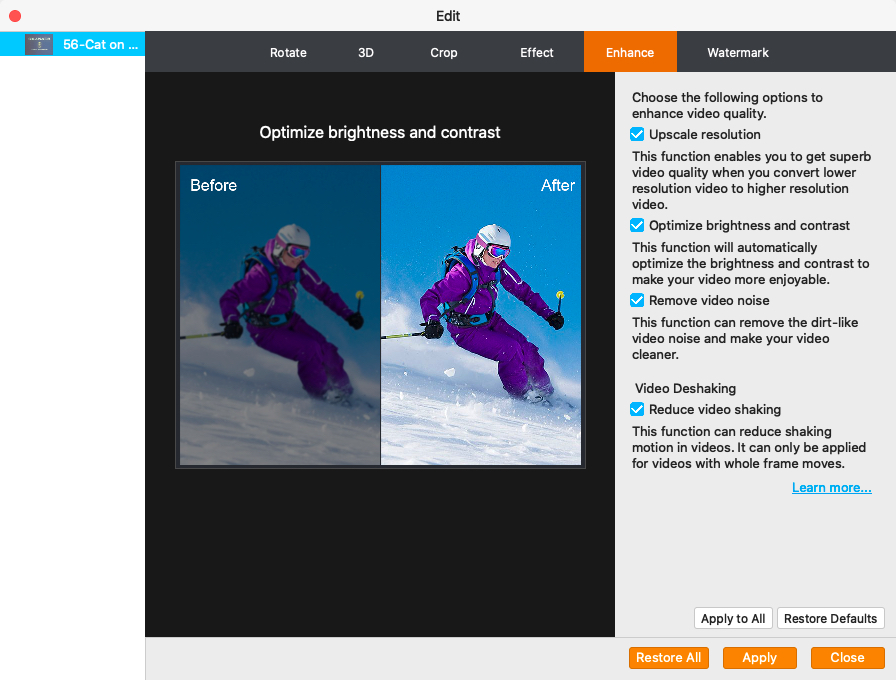Disable Remove video noise checkbox
Image resolution: width=896 pixels, height=680 pixels.
point(637,300)
